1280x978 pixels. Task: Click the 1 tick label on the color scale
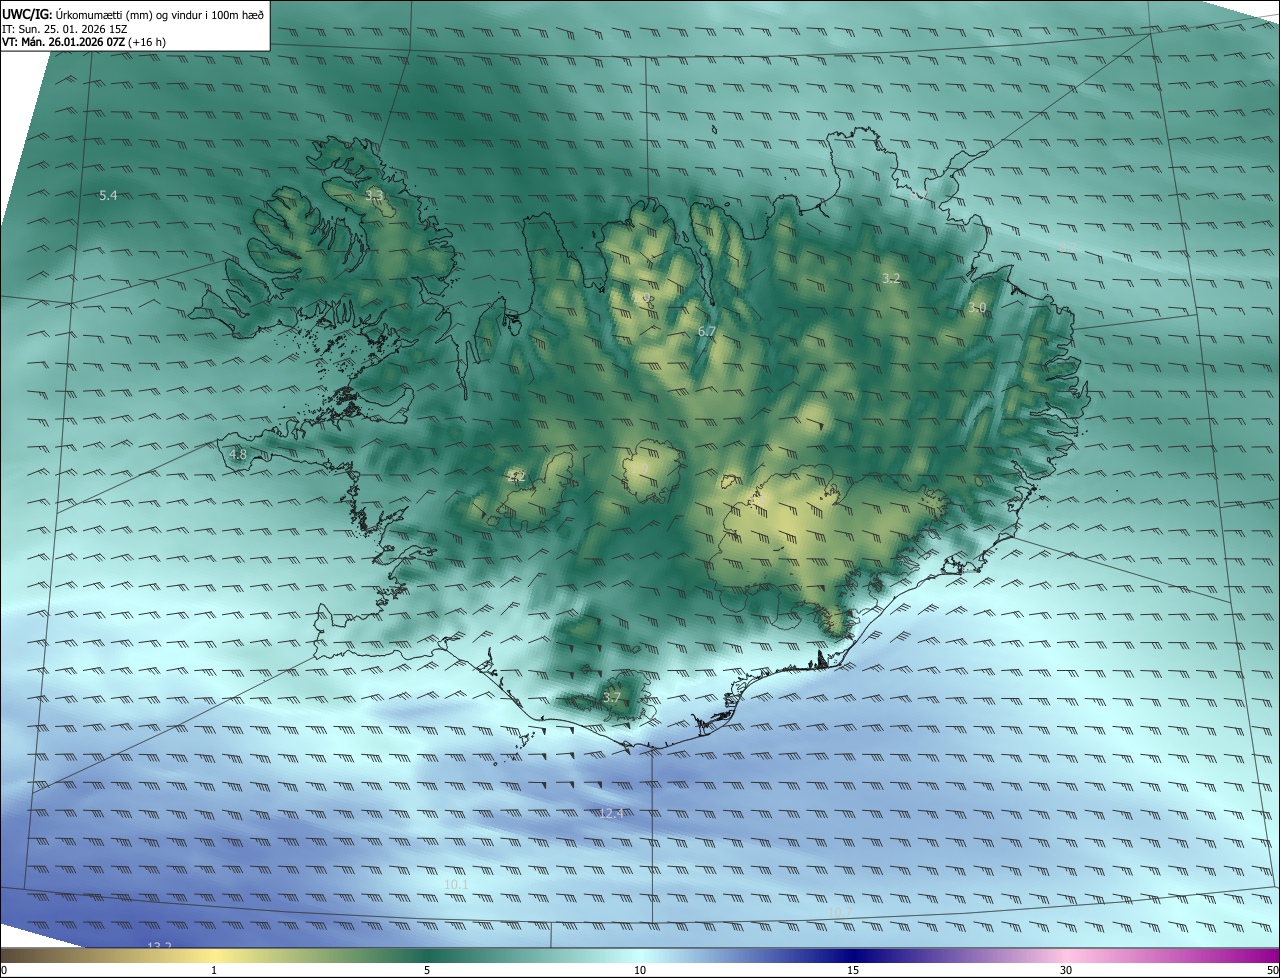coord(214,970)
